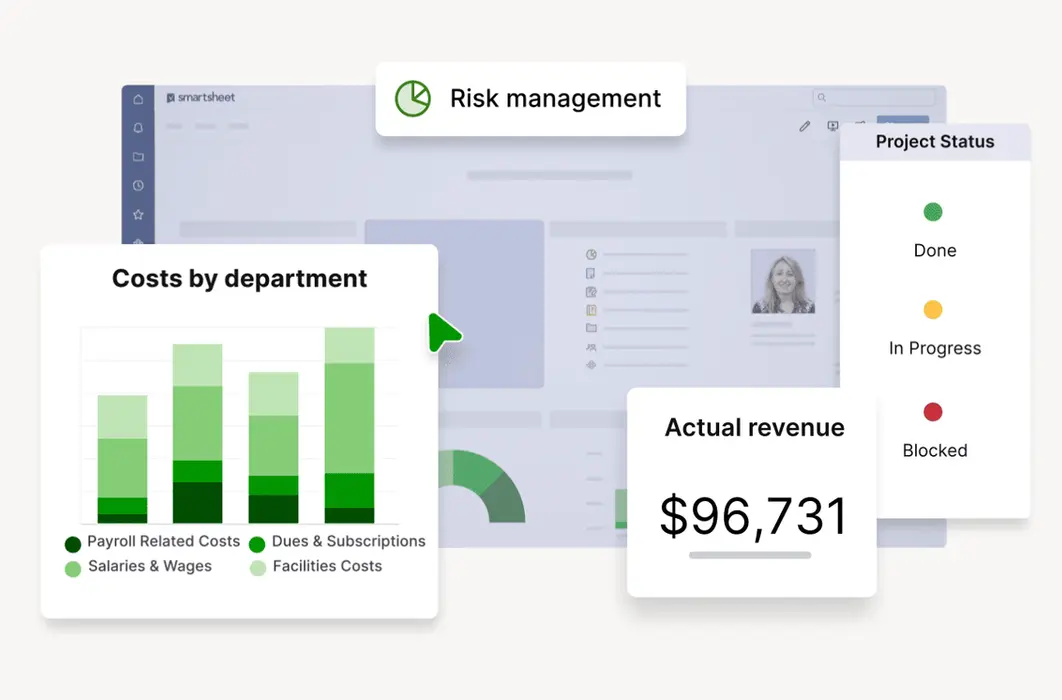Click the Done status label

click(935, 250)
